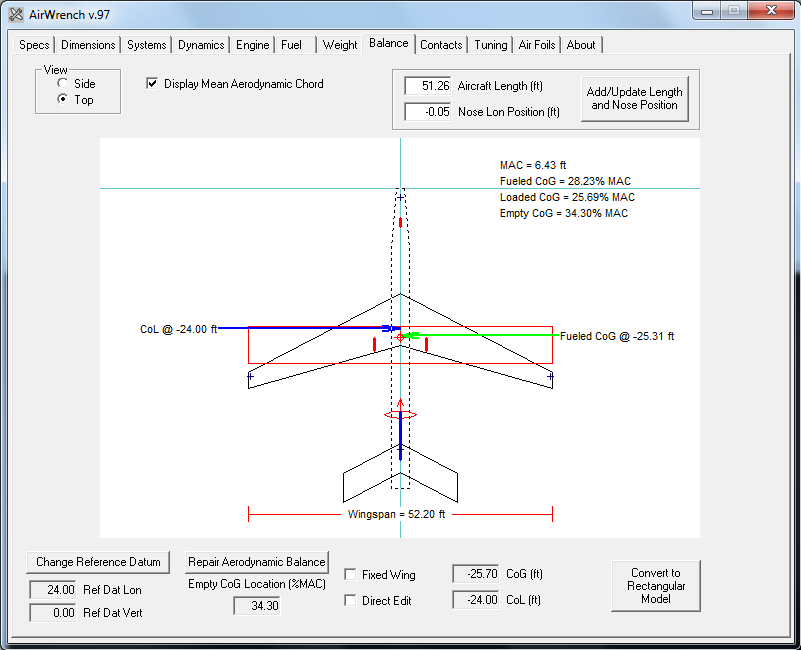Switch to the Engine tab
801x650 pixels.
coord(252,44)
